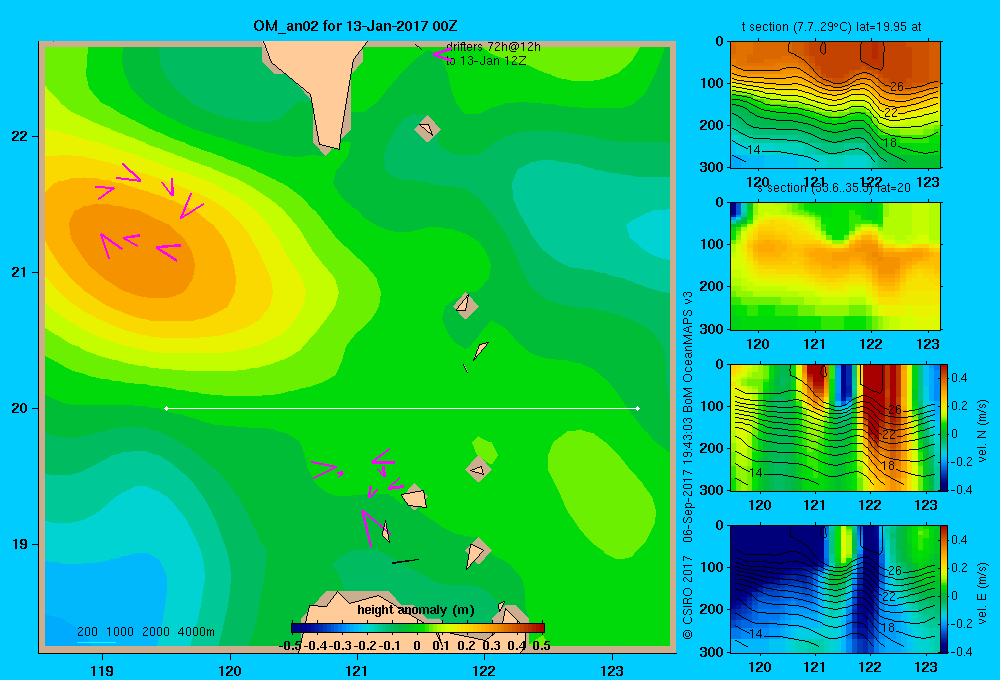This screenshot has height=680, width=1000.
Task: Click the western endpoint of the white transect line
Action: [166, 408]
